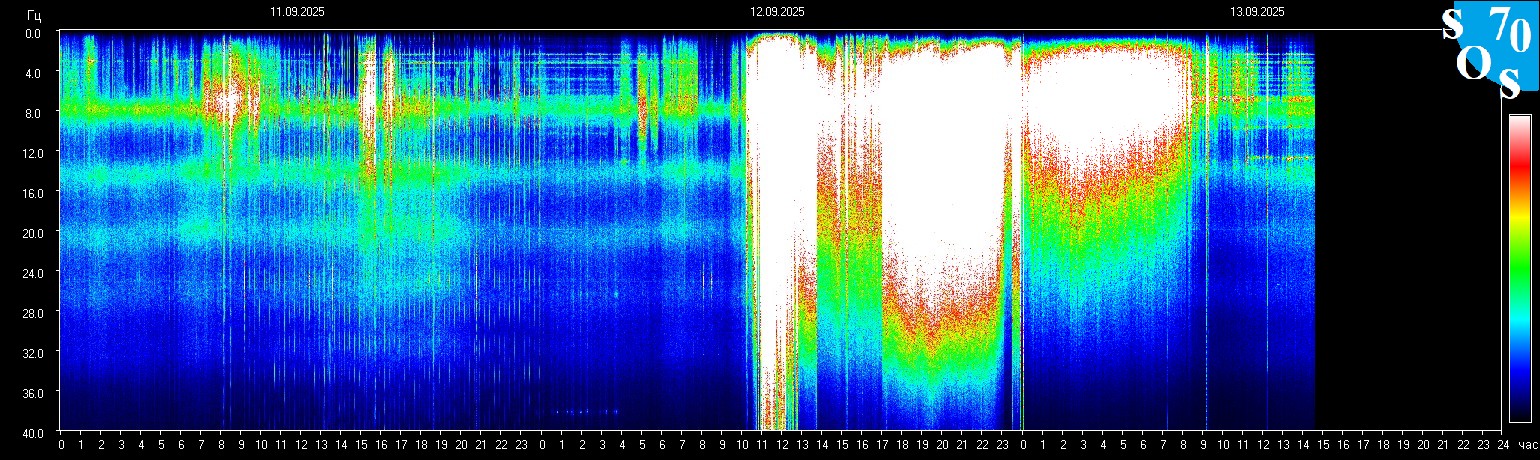Click the 8.0 frequency axis label
This screenshot has height=460, width=1540.
pos(33,113)
